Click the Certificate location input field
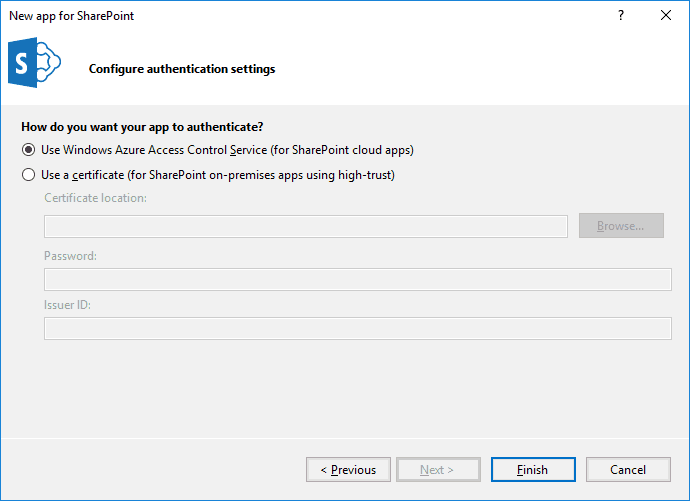This screenshot has height=501, width=690. 306,226
